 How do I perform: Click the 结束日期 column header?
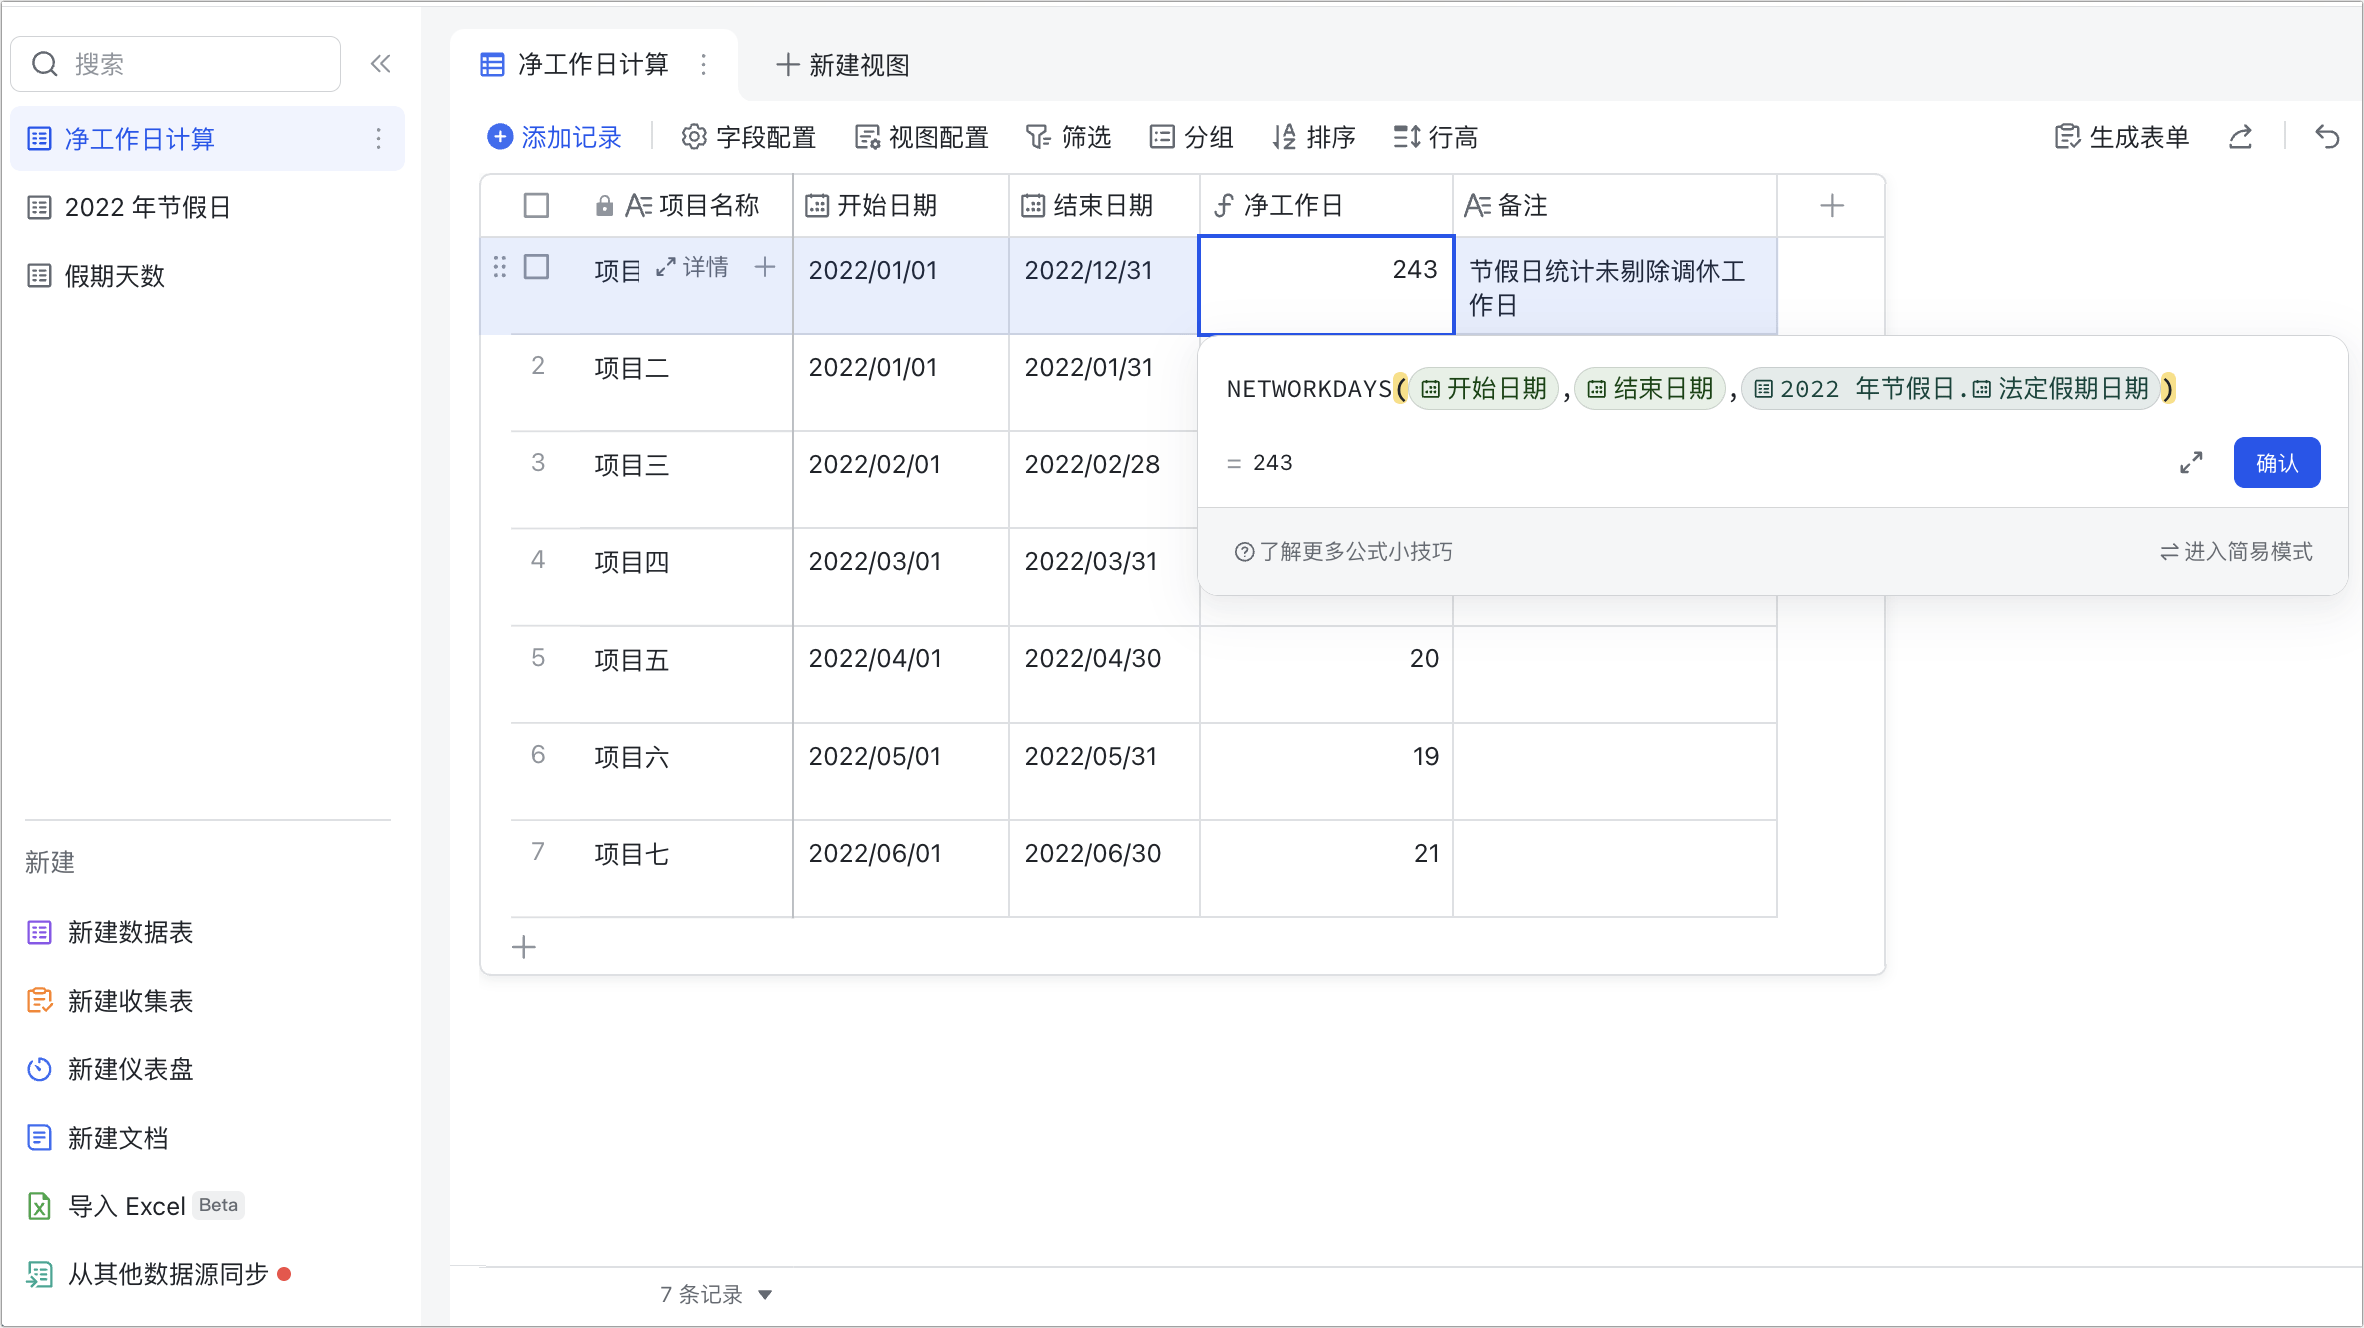pyautogui.click(x=1104, y=206)
